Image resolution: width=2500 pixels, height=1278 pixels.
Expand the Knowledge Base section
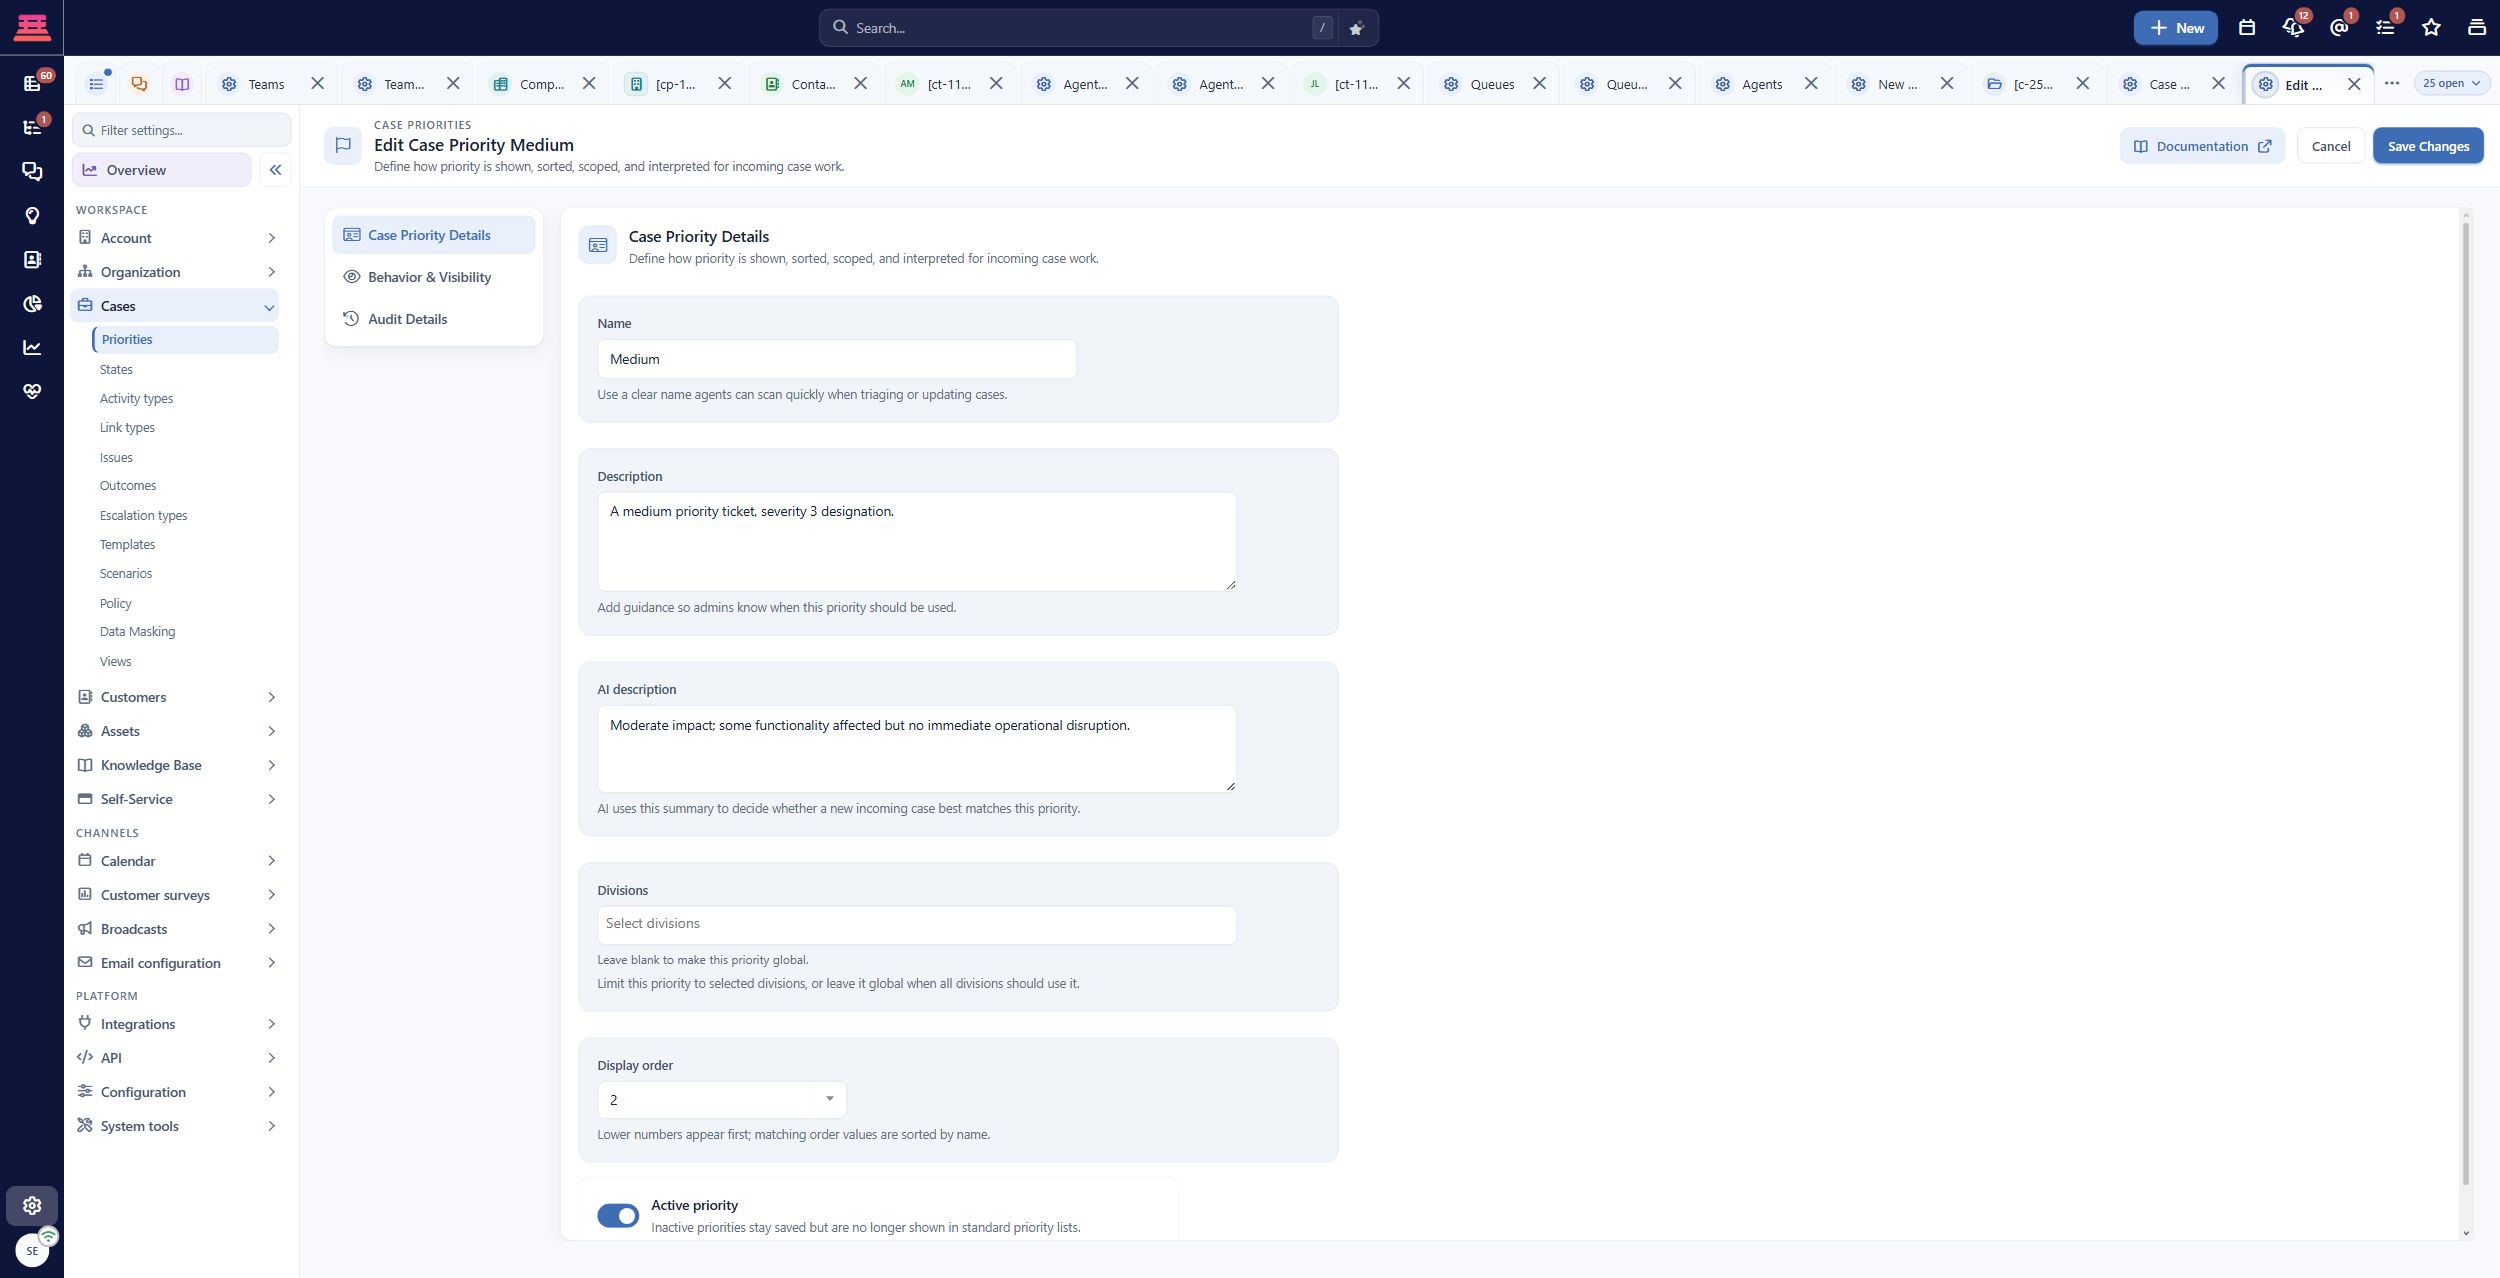click(175, 765)
